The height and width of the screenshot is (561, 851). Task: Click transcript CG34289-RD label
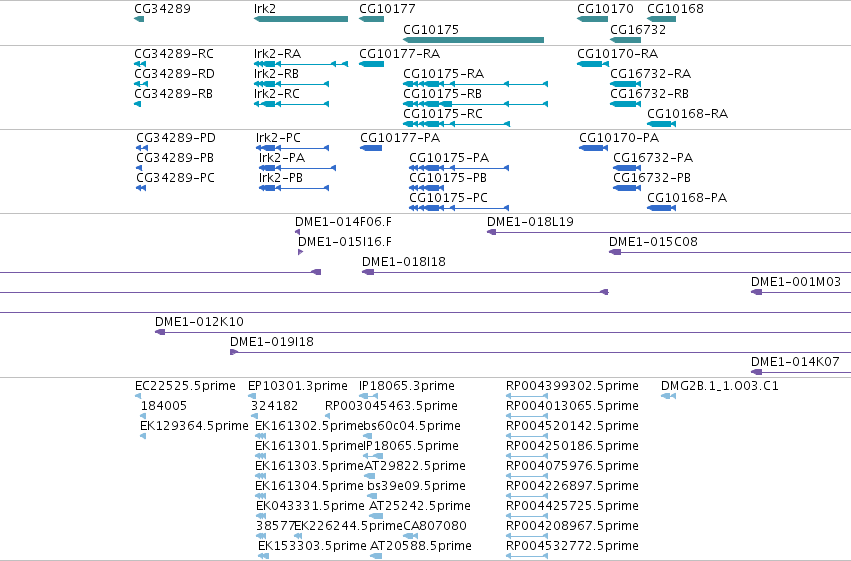click(x=174, y=74)
